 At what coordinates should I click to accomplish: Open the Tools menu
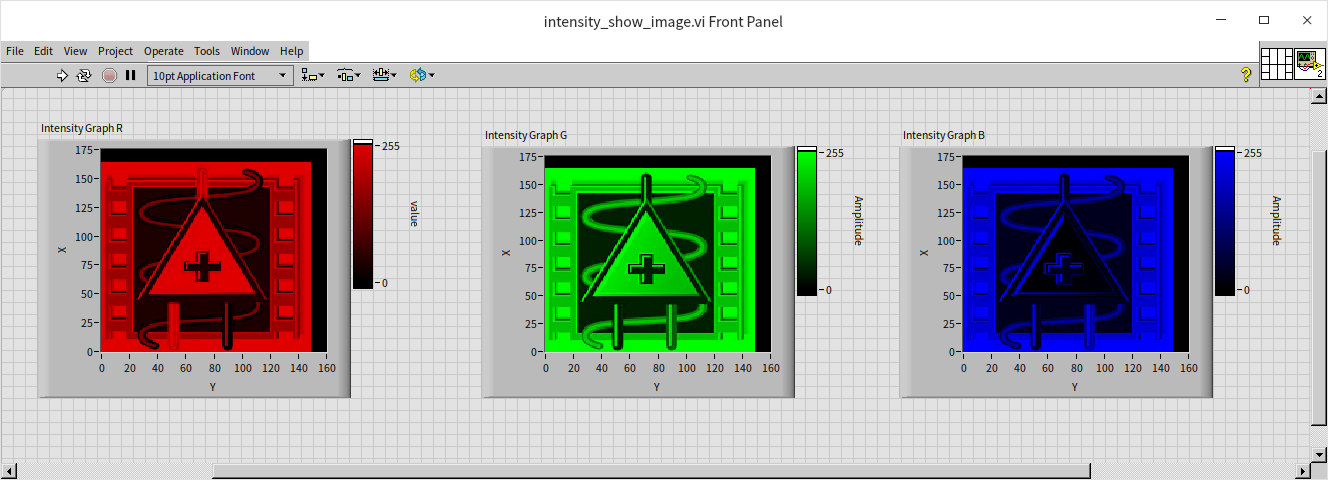click(x=207, y=51)
